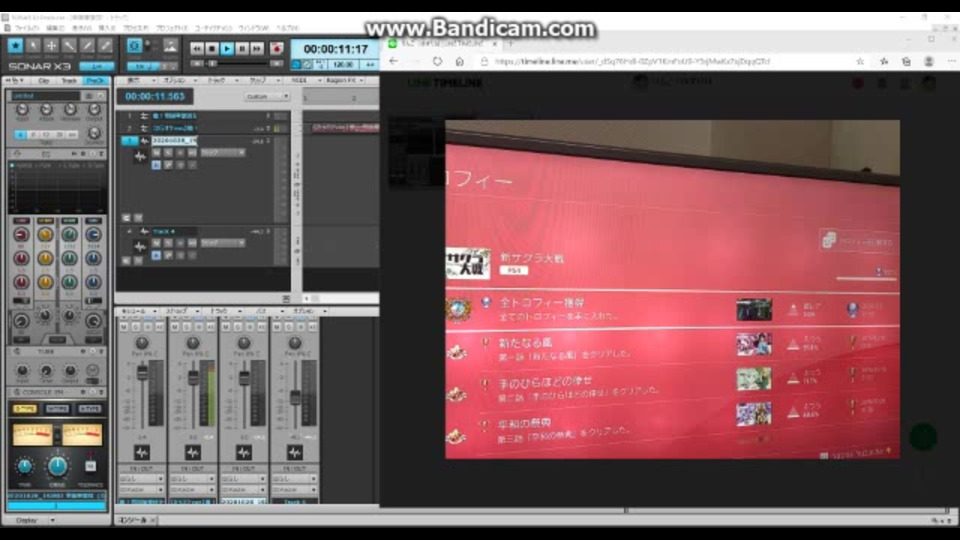Reload the LINE Timeline browser page
Image resolution: width=960 pixels, height=540 pixels.
pyautogui.click(x=437, y=61)
